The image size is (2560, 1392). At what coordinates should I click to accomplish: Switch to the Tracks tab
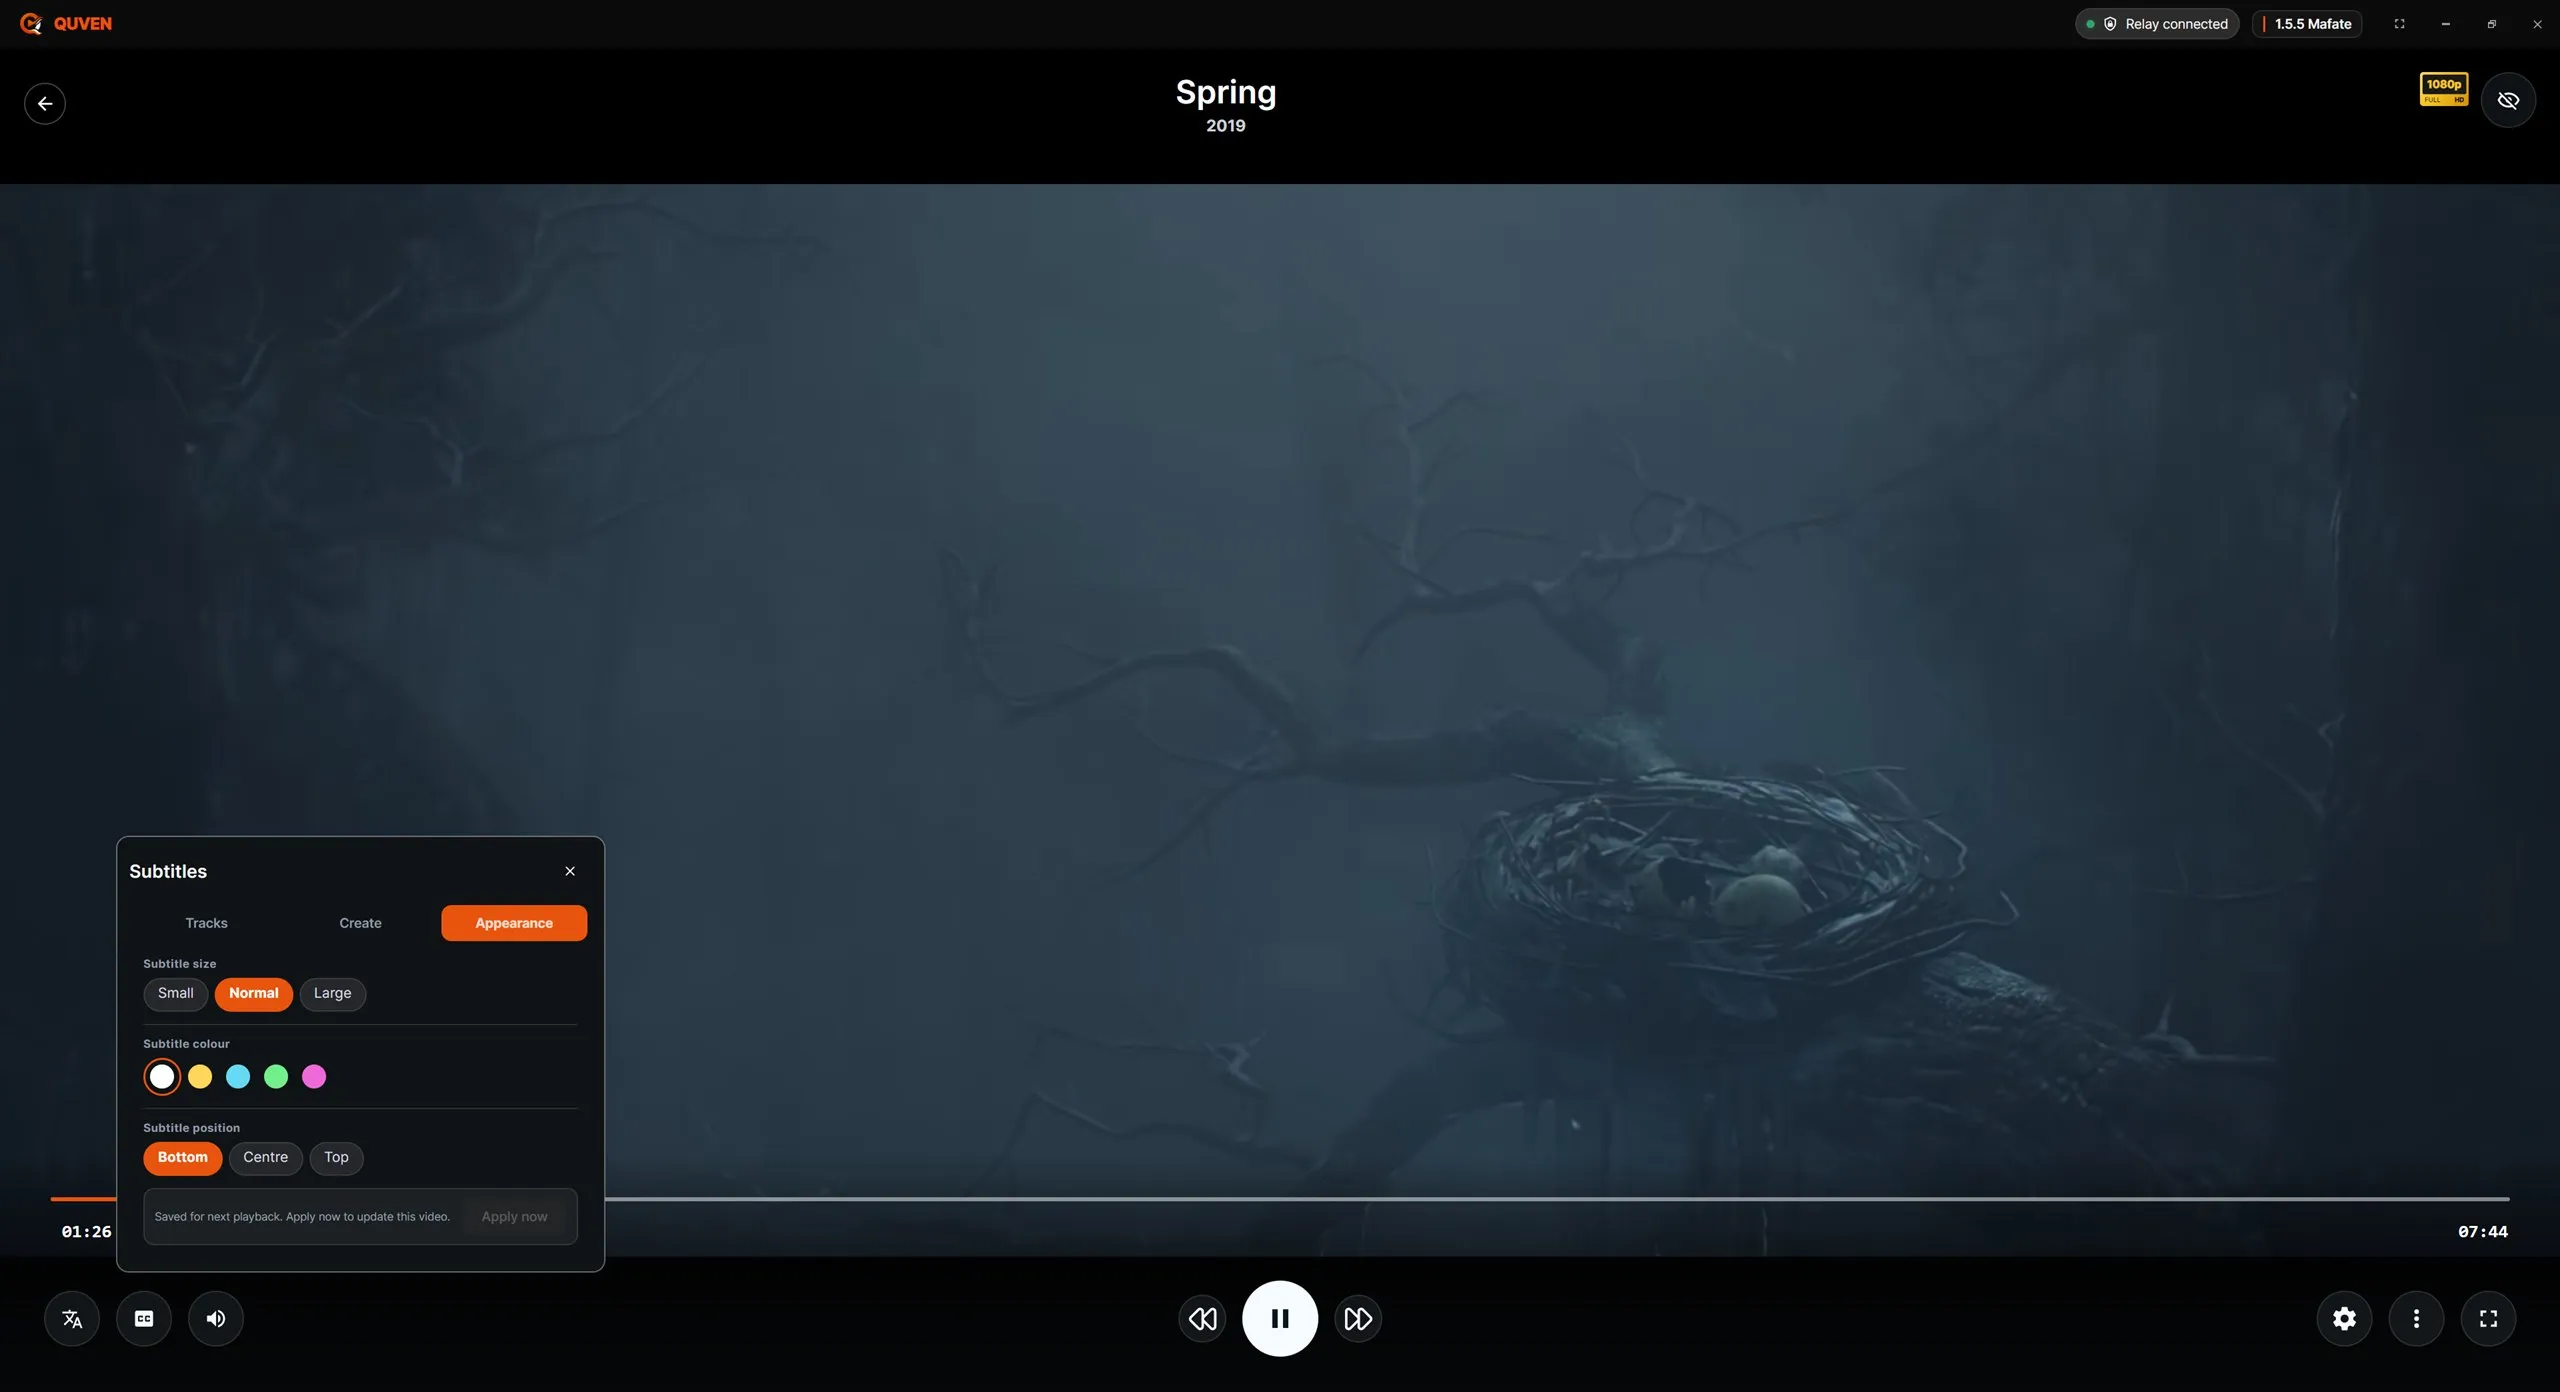[206, 922]
